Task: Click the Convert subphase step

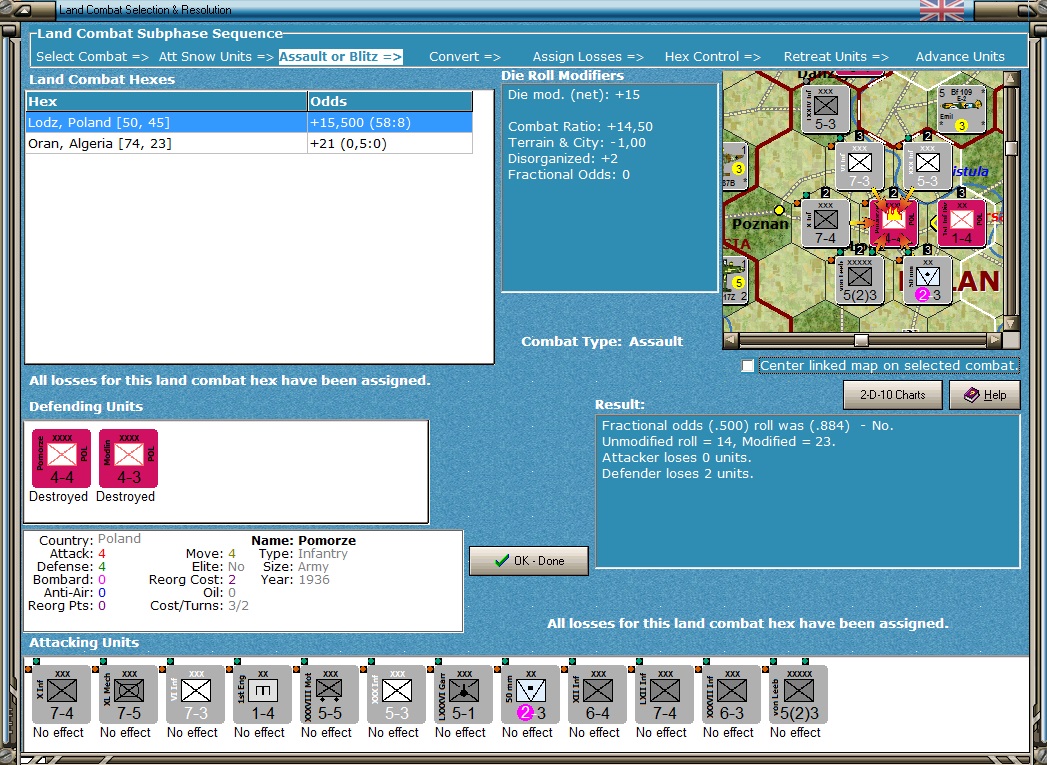Action: coord(465,57)
